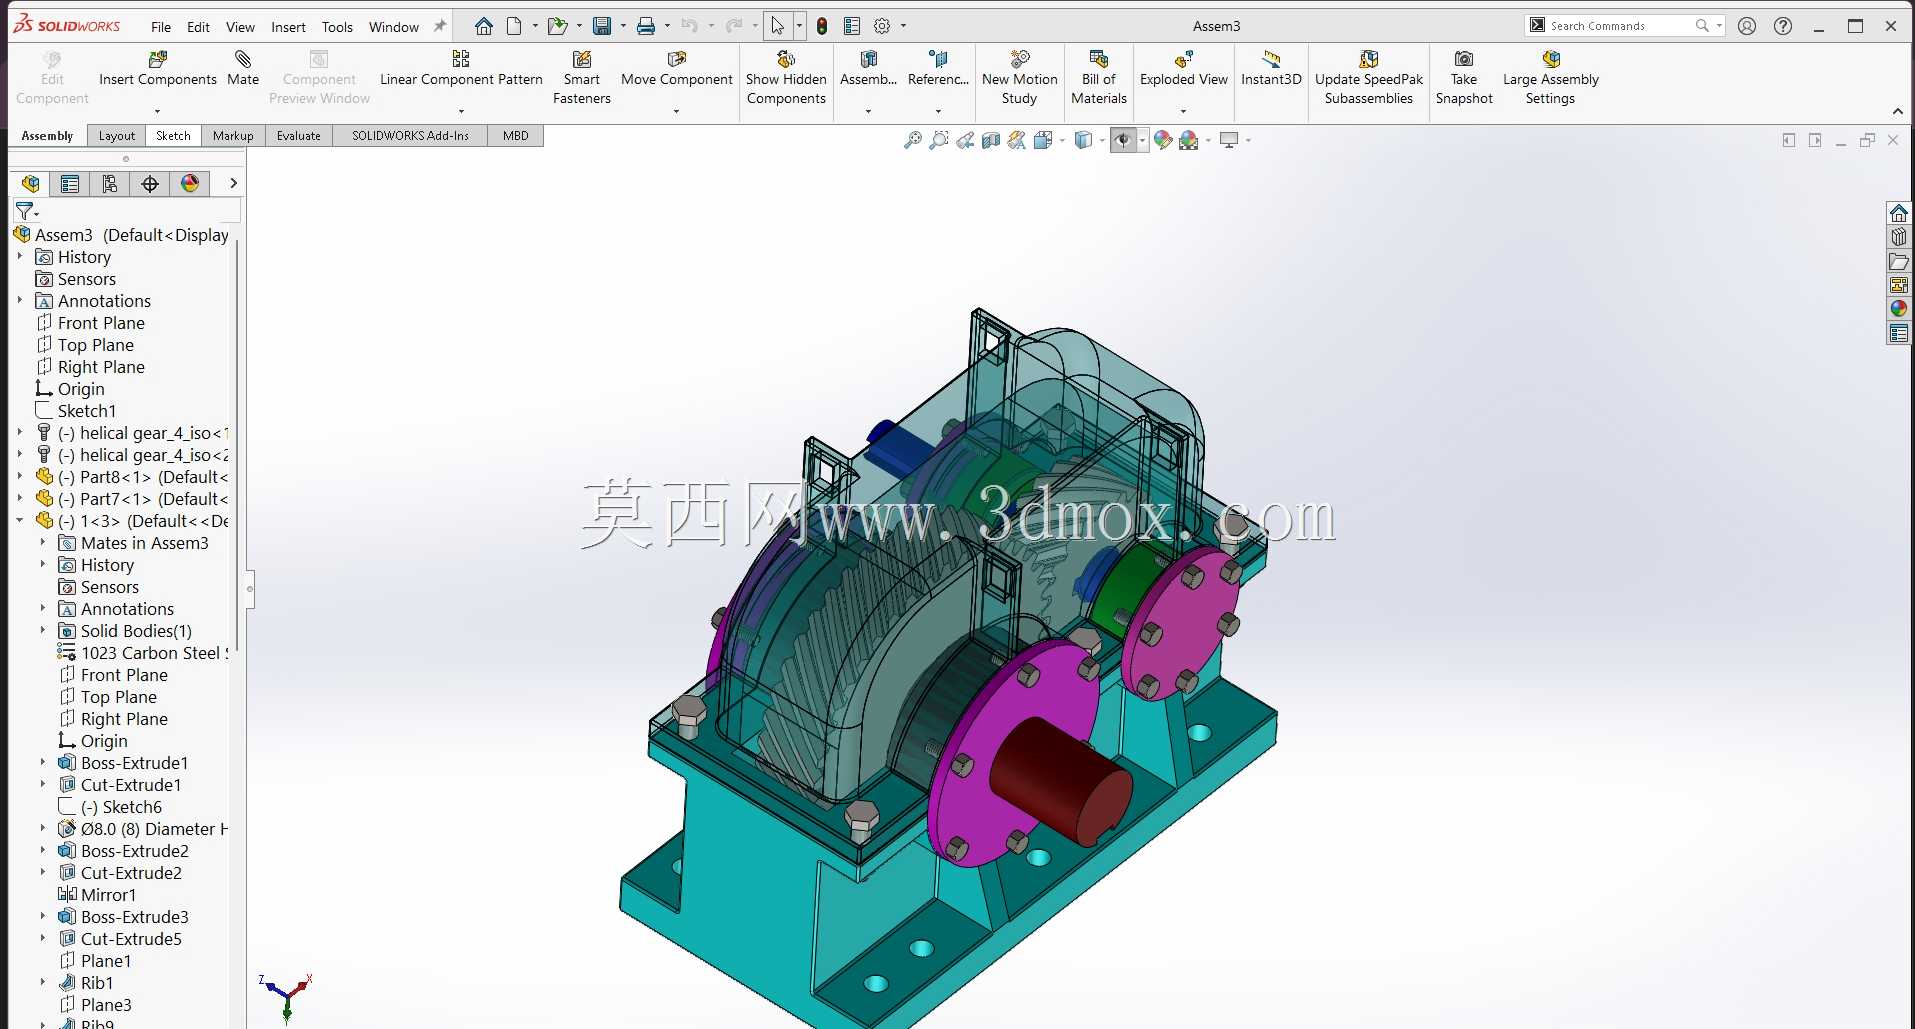This screenshot has height=1029, width=1915.
Task: Launch Smart Fasteners
Action: (x=581, y=78)
